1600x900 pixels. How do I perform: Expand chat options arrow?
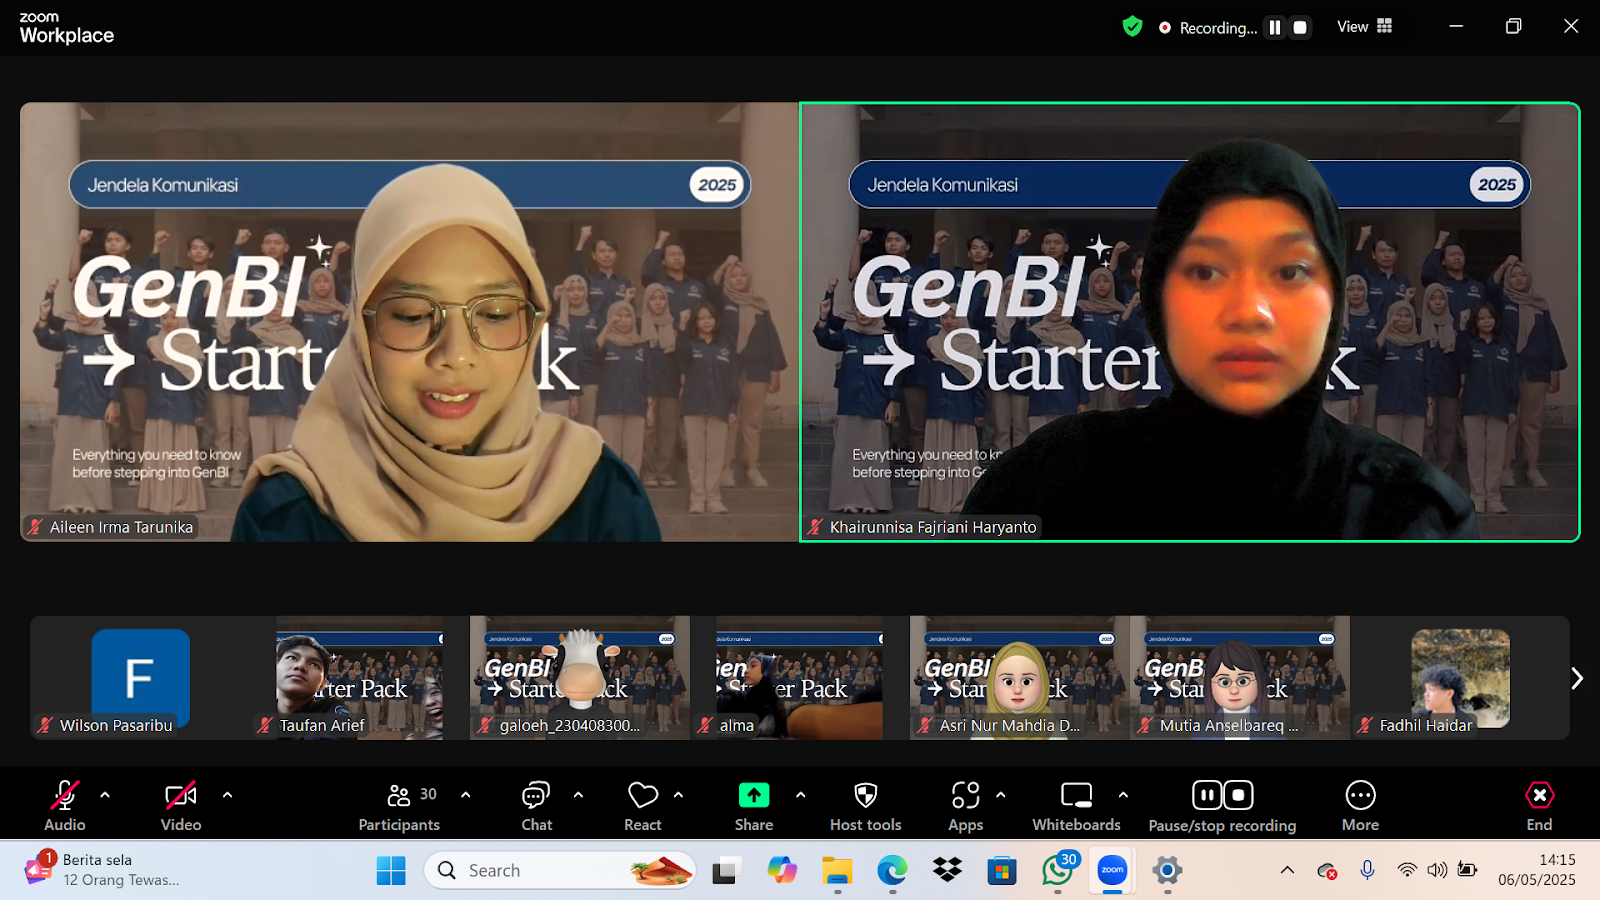coord(578,796)
